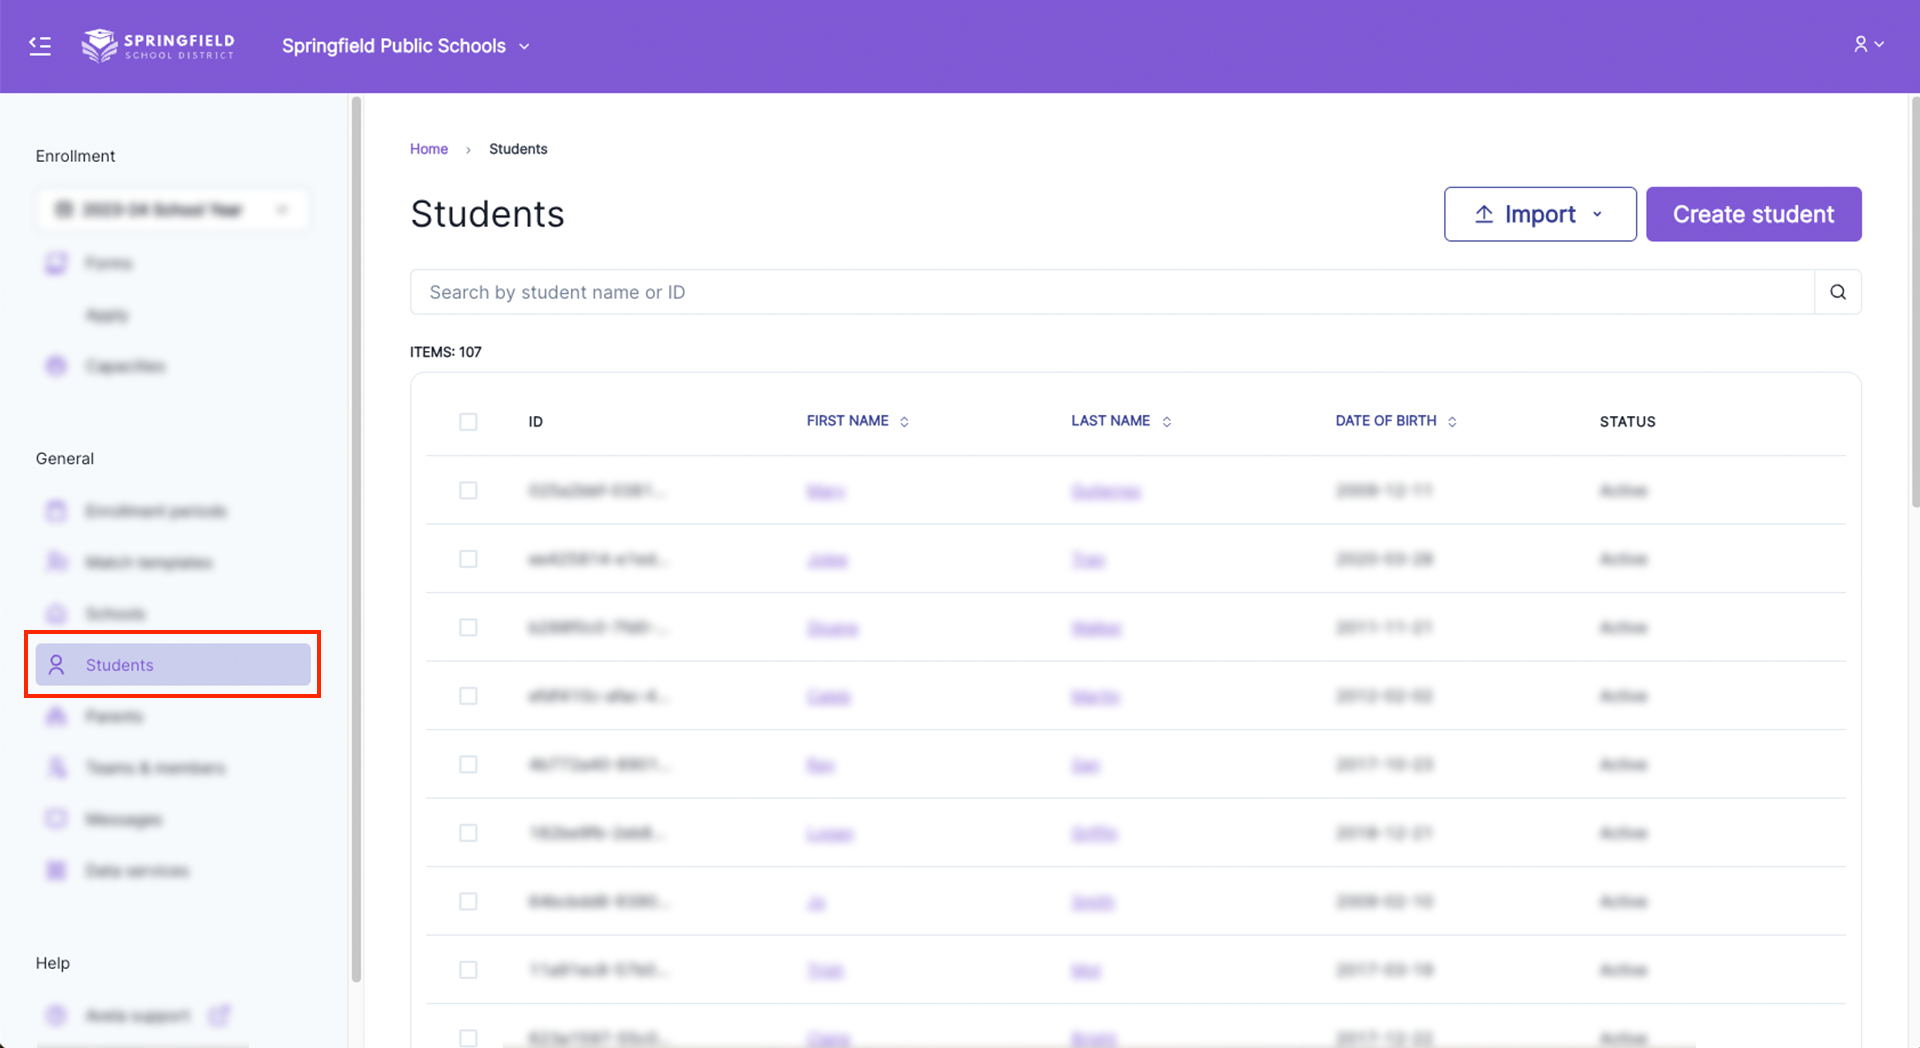Expand the school year selector dropdown
The width and height of the screenshot is (1920, 1048).
[x=282, y=209]
